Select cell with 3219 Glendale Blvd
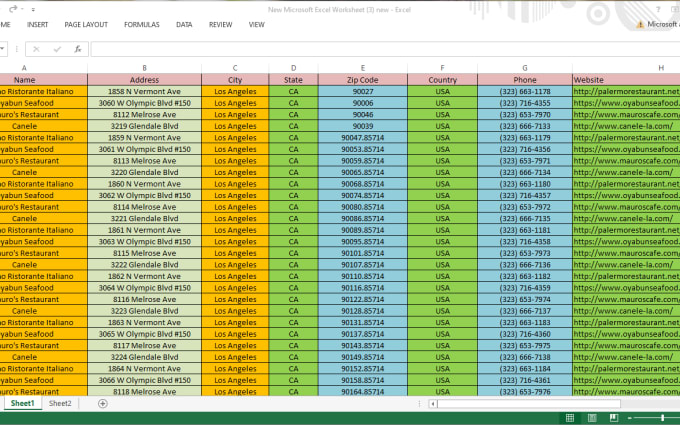This screenshot has width=680, height=425. point(144,126)
